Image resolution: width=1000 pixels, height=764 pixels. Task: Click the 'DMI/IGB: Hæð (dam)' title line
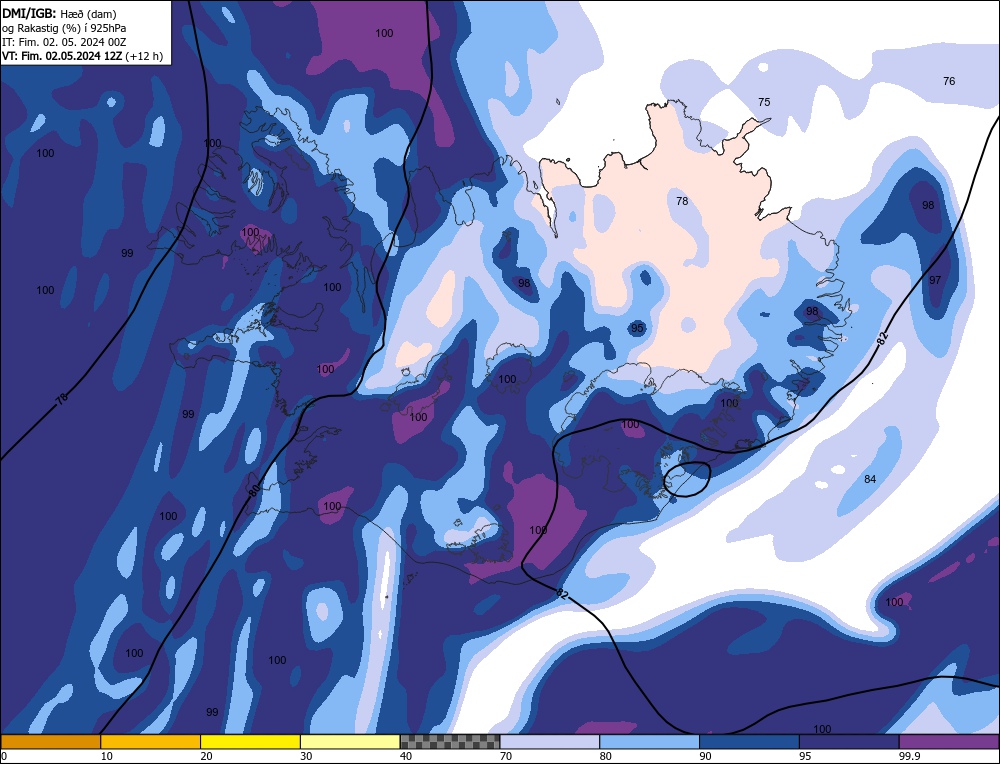(59, 13)
